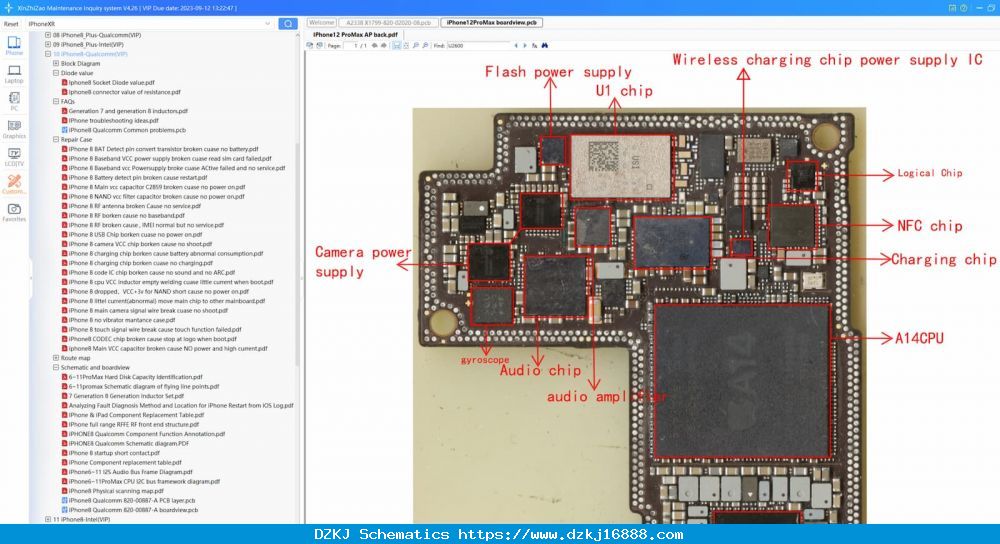Expand 08 iPhone8_Plus-Qualcomm(VIP) node
The image size is (1000, 544).
click(48, 35)
